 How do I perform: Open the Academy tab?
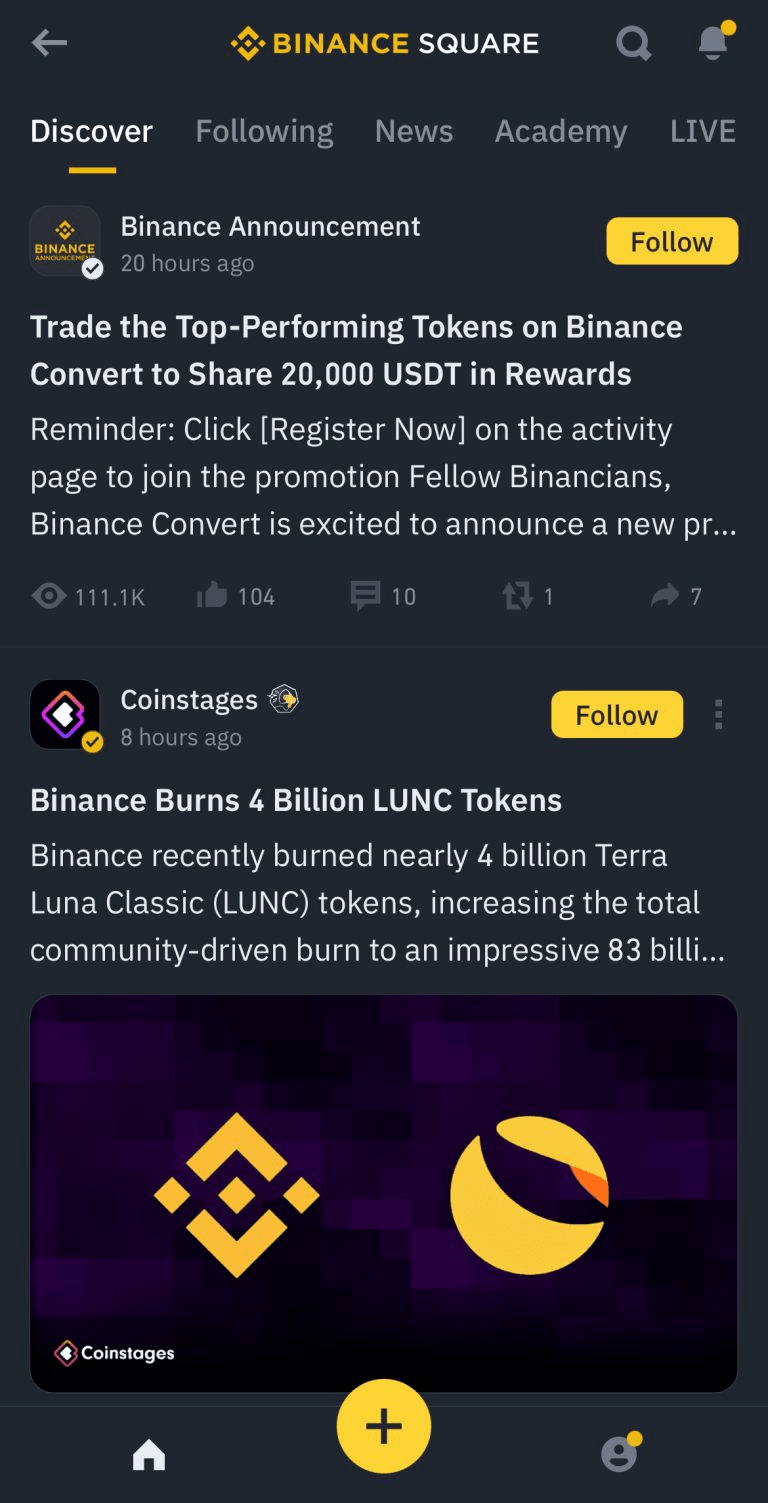[561, 131]
